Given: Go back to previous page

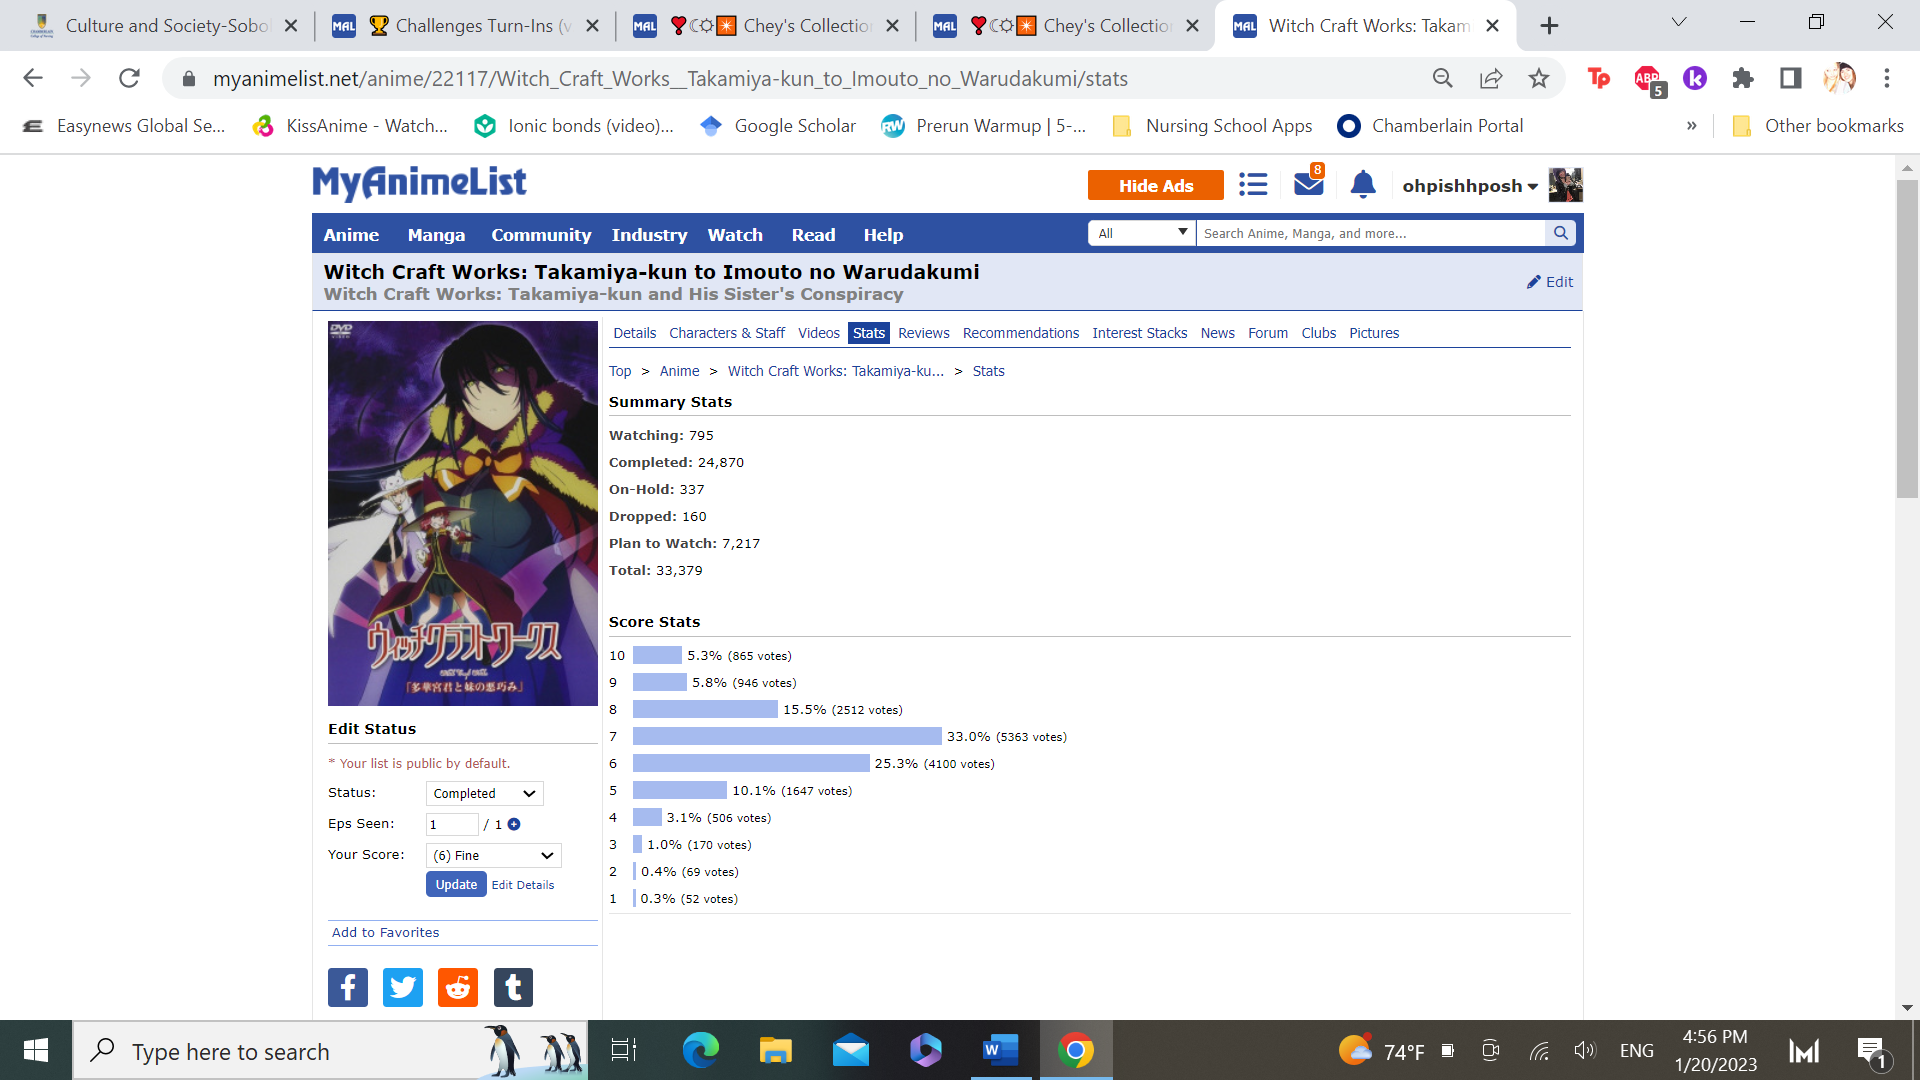Looking at the screenshot, I should [x=33, y=78].
